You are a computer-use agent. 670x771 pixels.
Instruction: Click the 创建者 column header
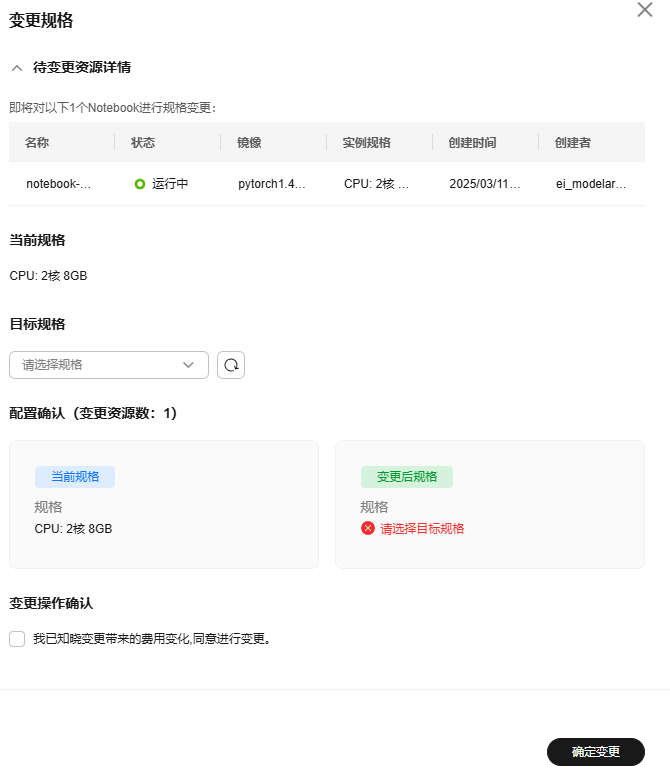pyautogui.click(x=572, y=143)
